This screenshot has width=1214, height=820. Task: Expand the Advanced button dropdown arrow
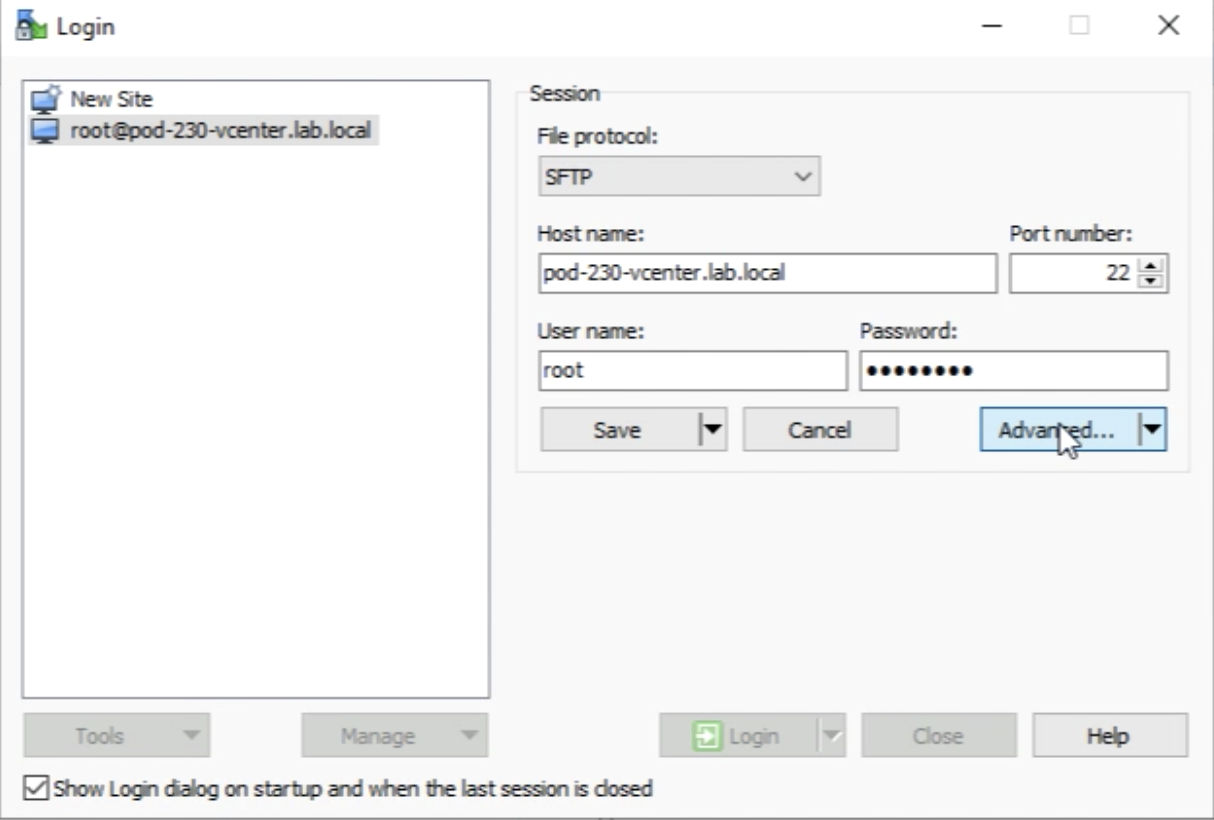(x=1152, y=430)
